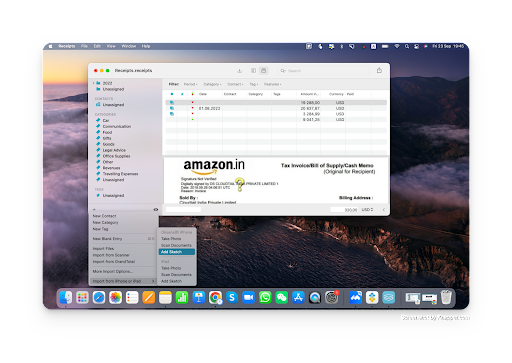Screen dimensions: 512x363
Task: Choose Import from Scanner menu item
Action: click(x=111, y=255)
